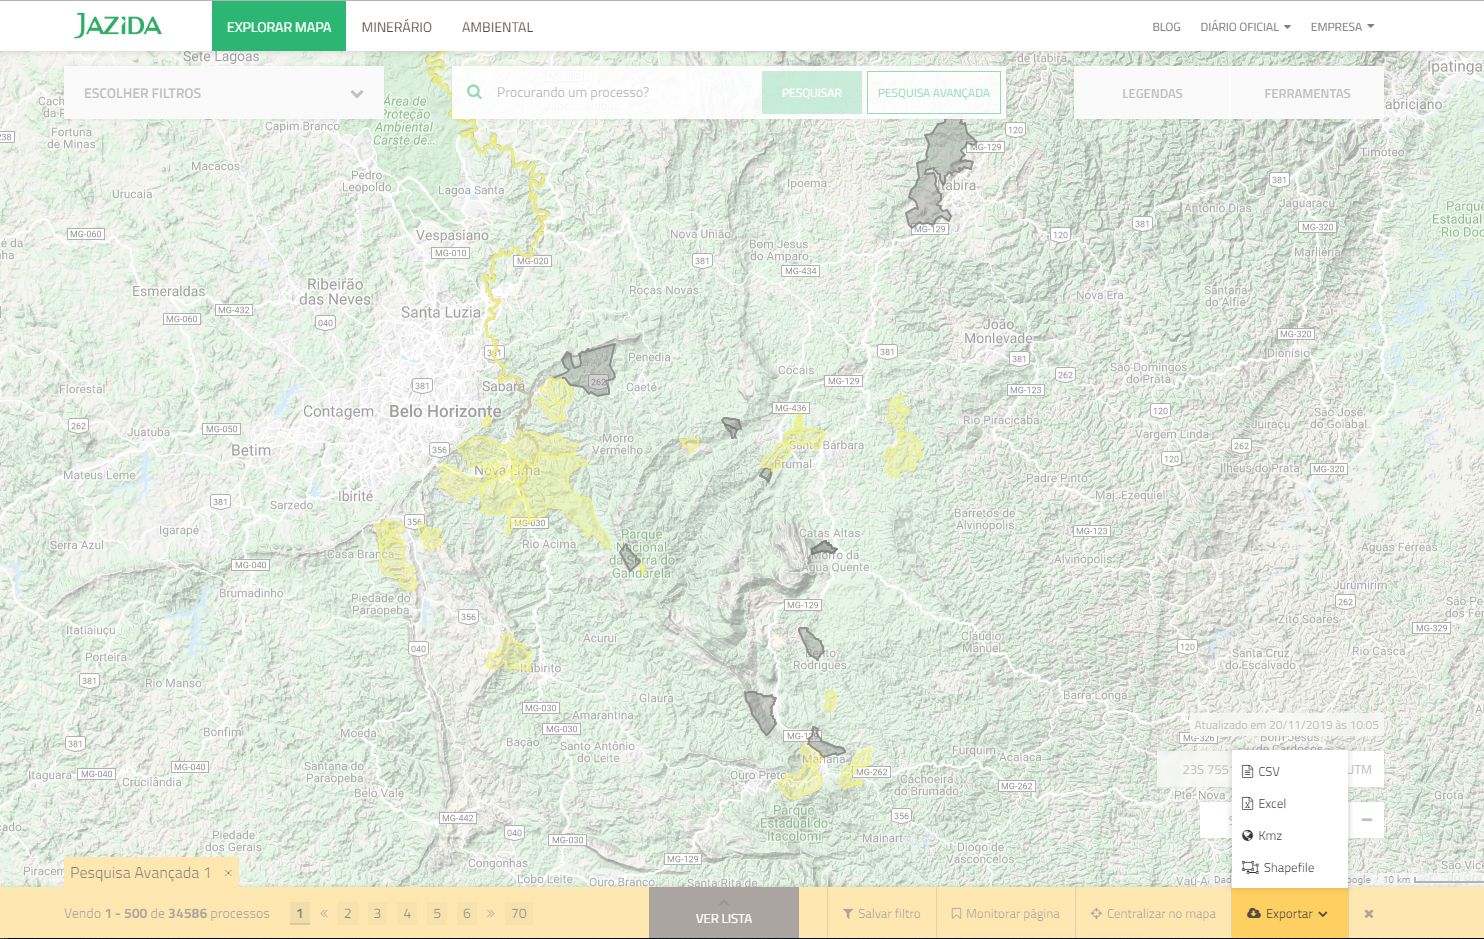Go to results page 5

pos(437,913)
